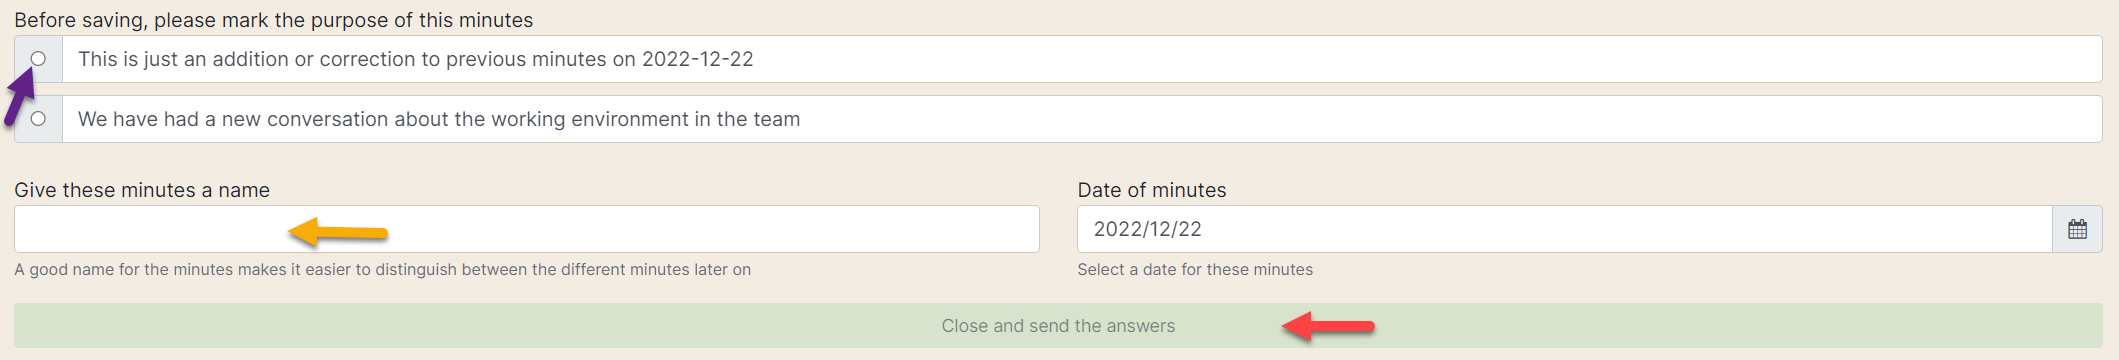The width and height of the screenshot is (2119, 360).
Task: Click the gray cell around the new conversation radio
Action: tap(38, 119)
